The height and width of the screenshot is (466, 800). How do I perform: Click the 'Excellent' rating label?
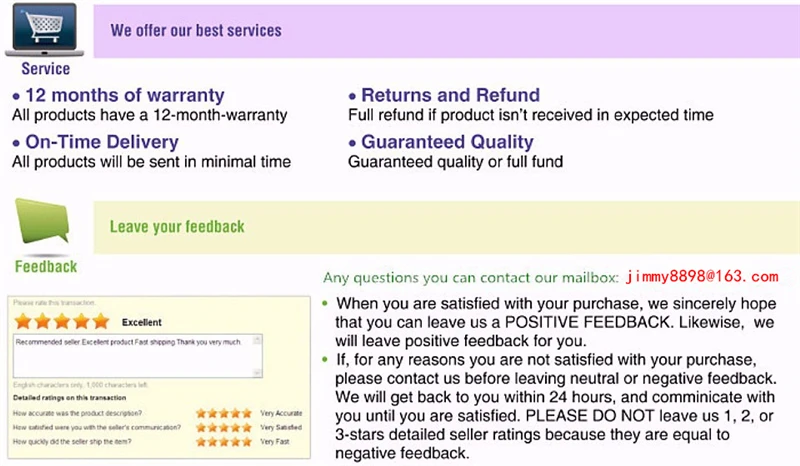pos(141,323)
